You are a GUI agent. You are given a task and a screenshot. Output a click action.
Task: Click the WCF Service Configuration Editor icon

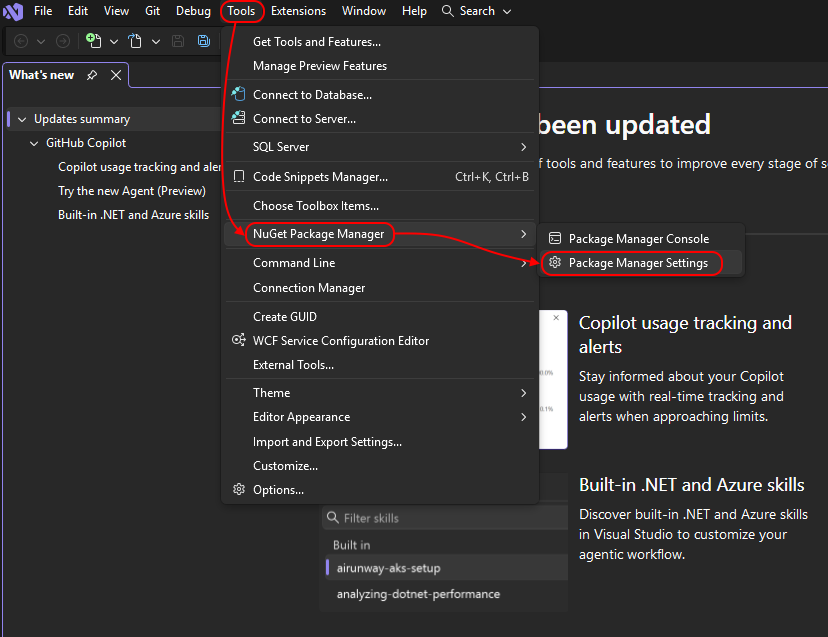point(239,340)
